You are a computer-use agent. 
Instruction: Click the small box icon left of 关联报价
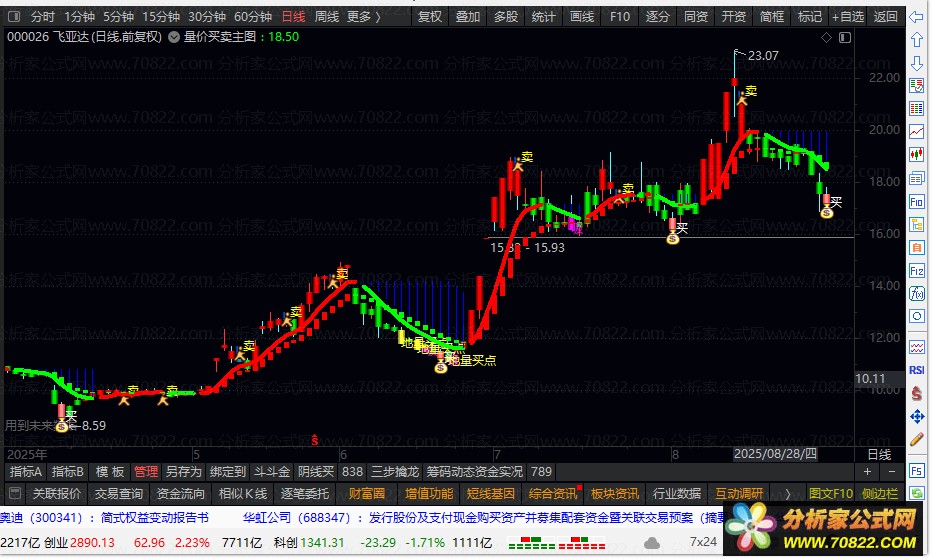(x=15, y=494)
